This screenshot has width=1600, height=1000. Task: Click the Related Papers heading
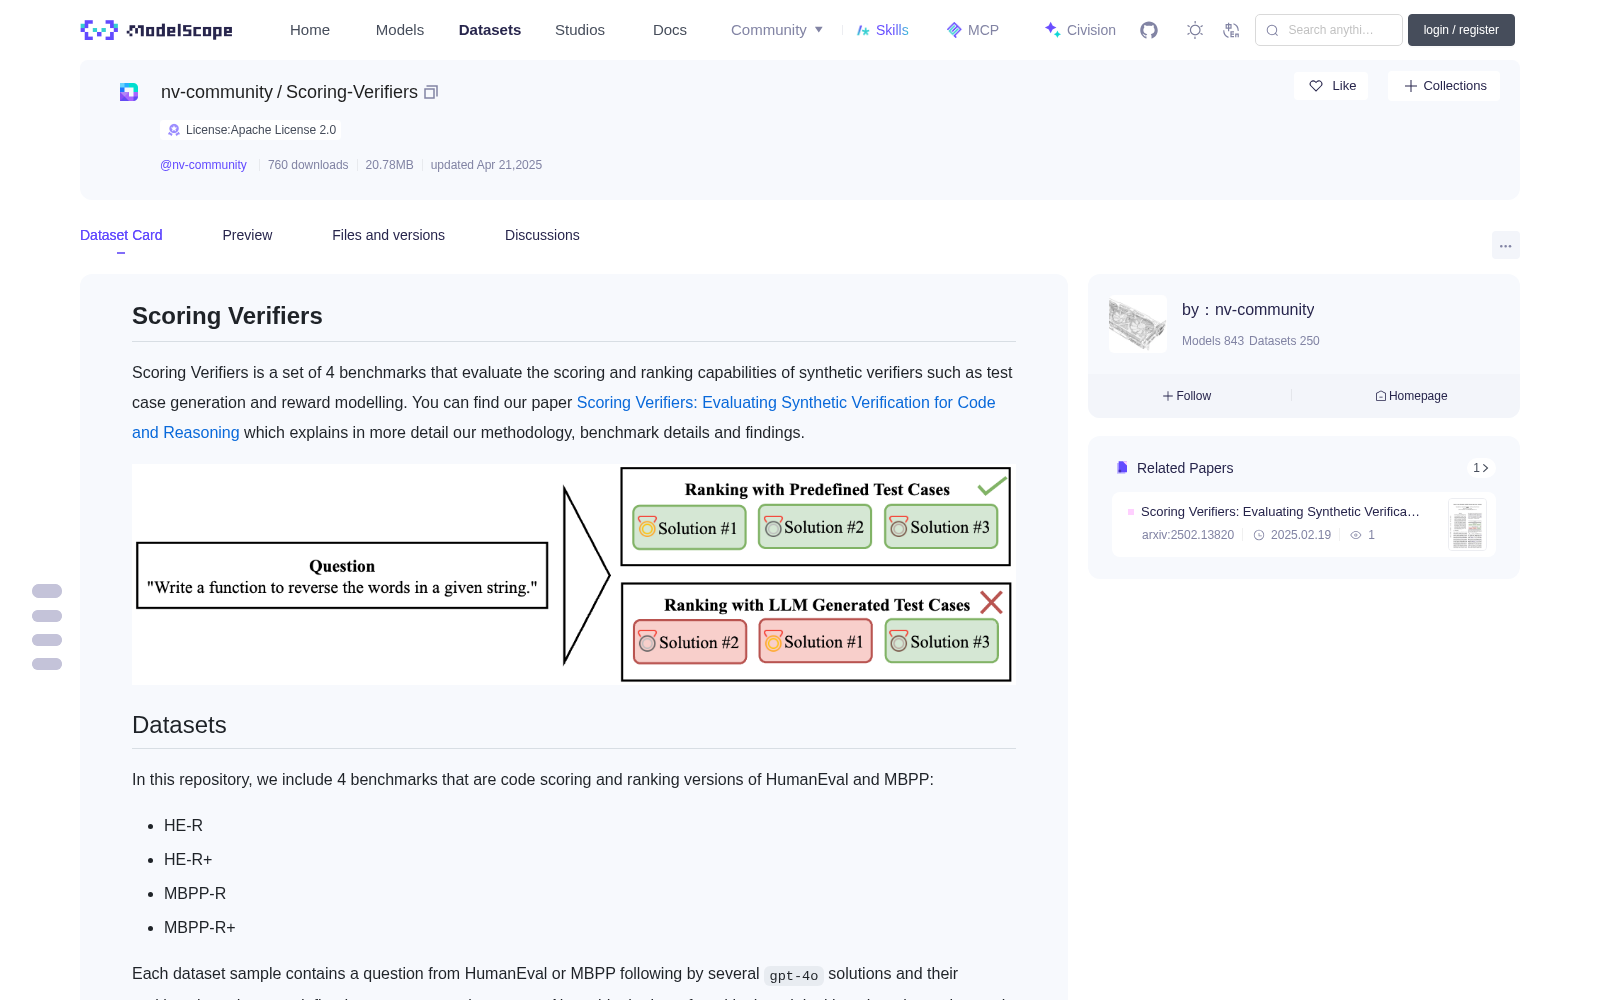[1185, 468]
